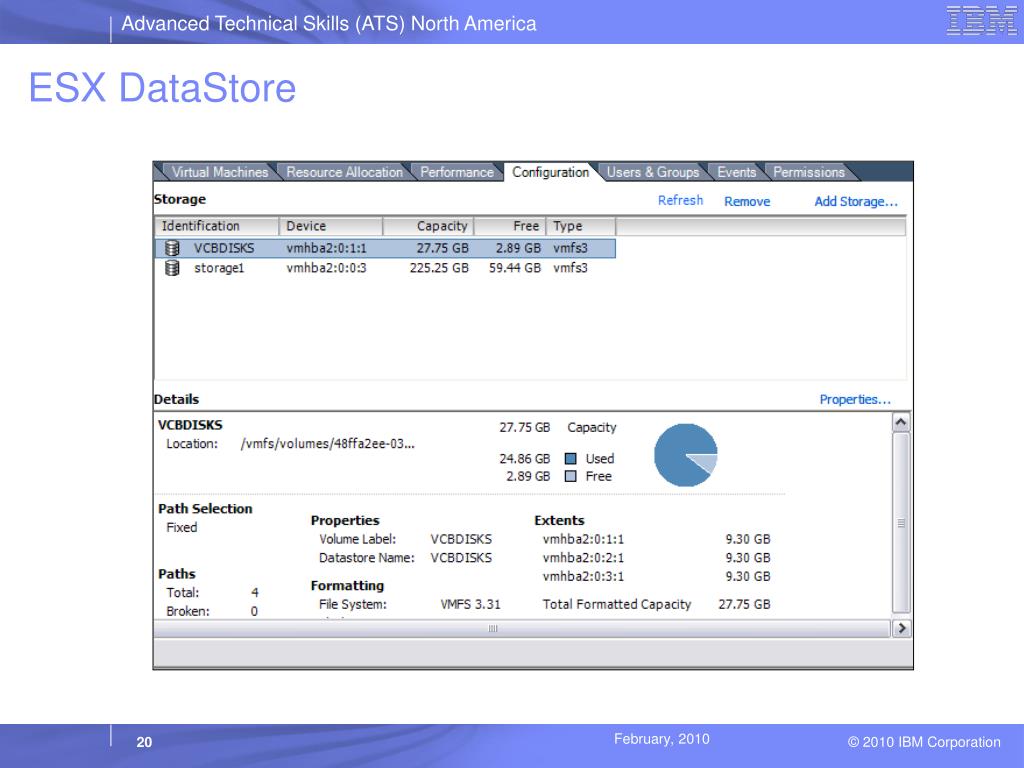
Task: Open datastore Properties... link
Action: [x=855, y=400]
